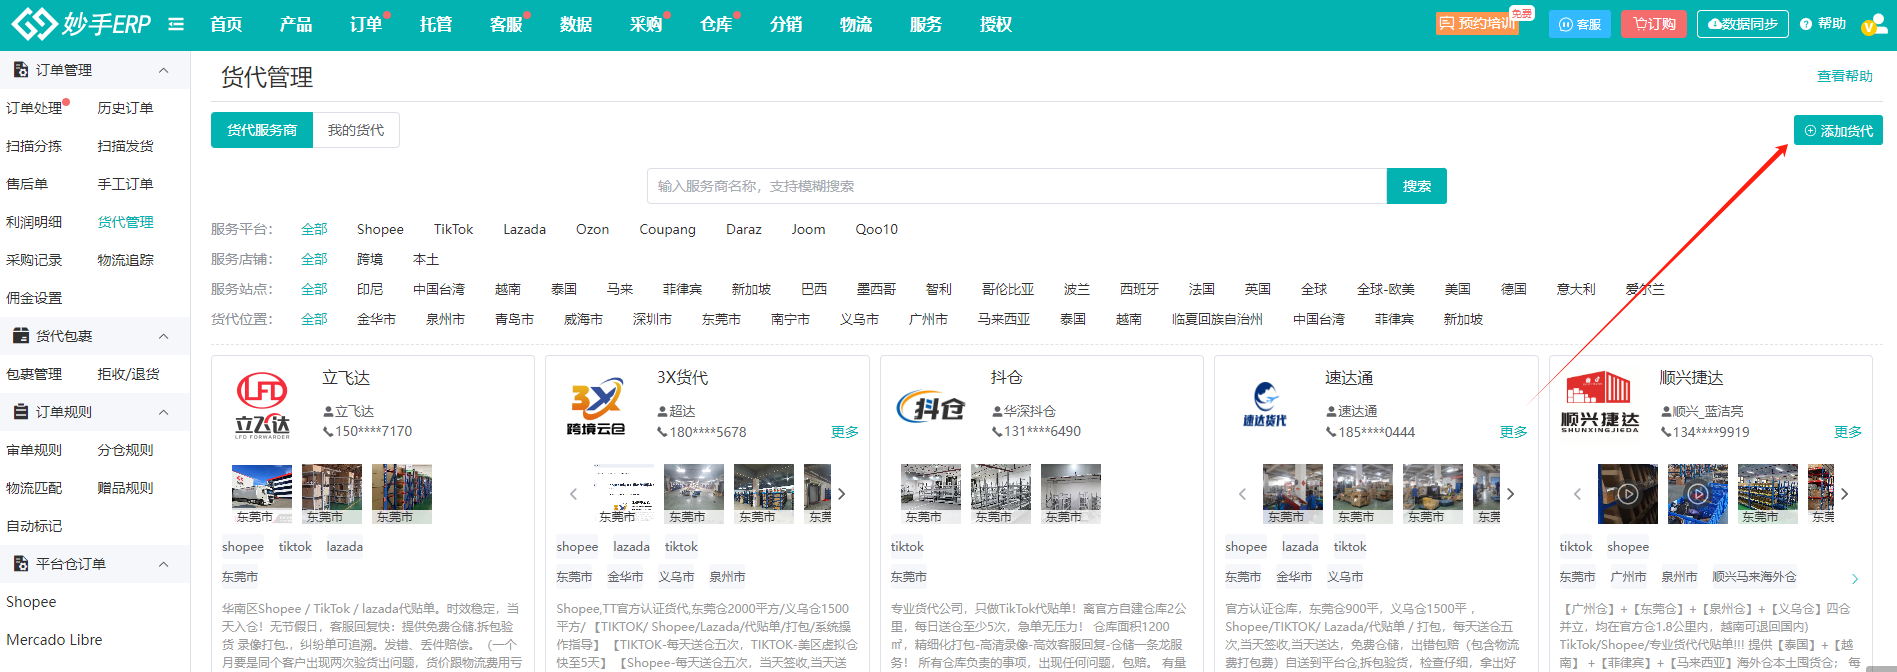This screenshot has width=1897, height=672.
Task: Filter 服务站点 by 印尼
Action: [x=370, y=289]
